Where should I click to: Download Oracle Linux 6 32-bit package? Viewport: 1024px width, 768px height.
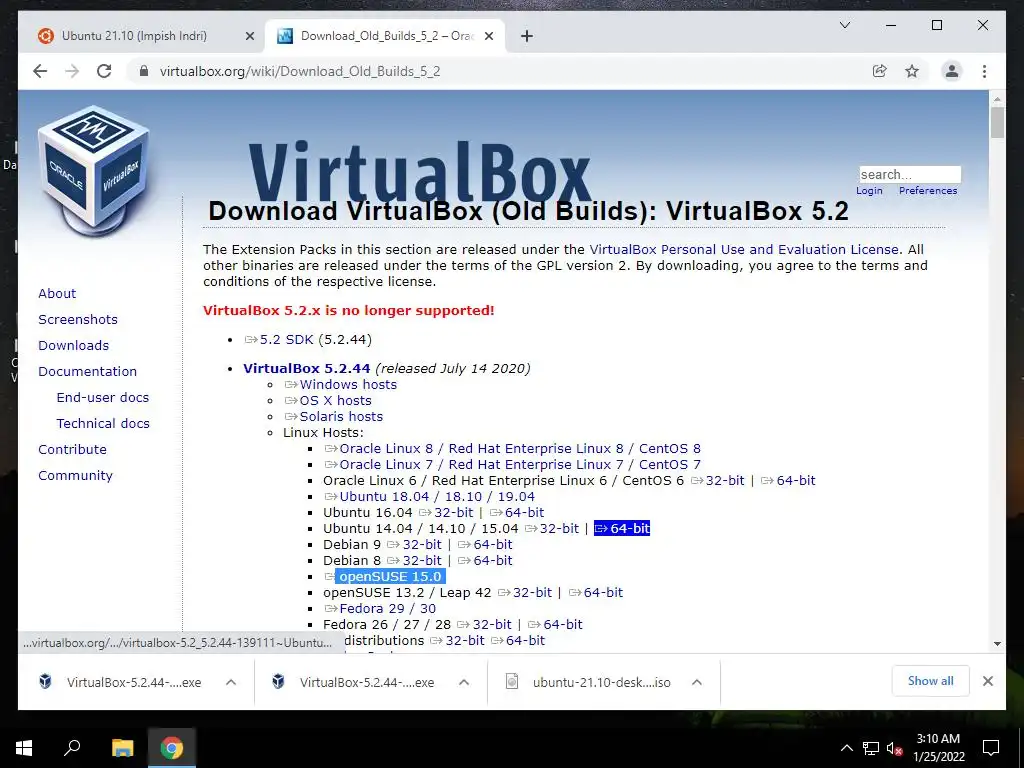(718, 481)
